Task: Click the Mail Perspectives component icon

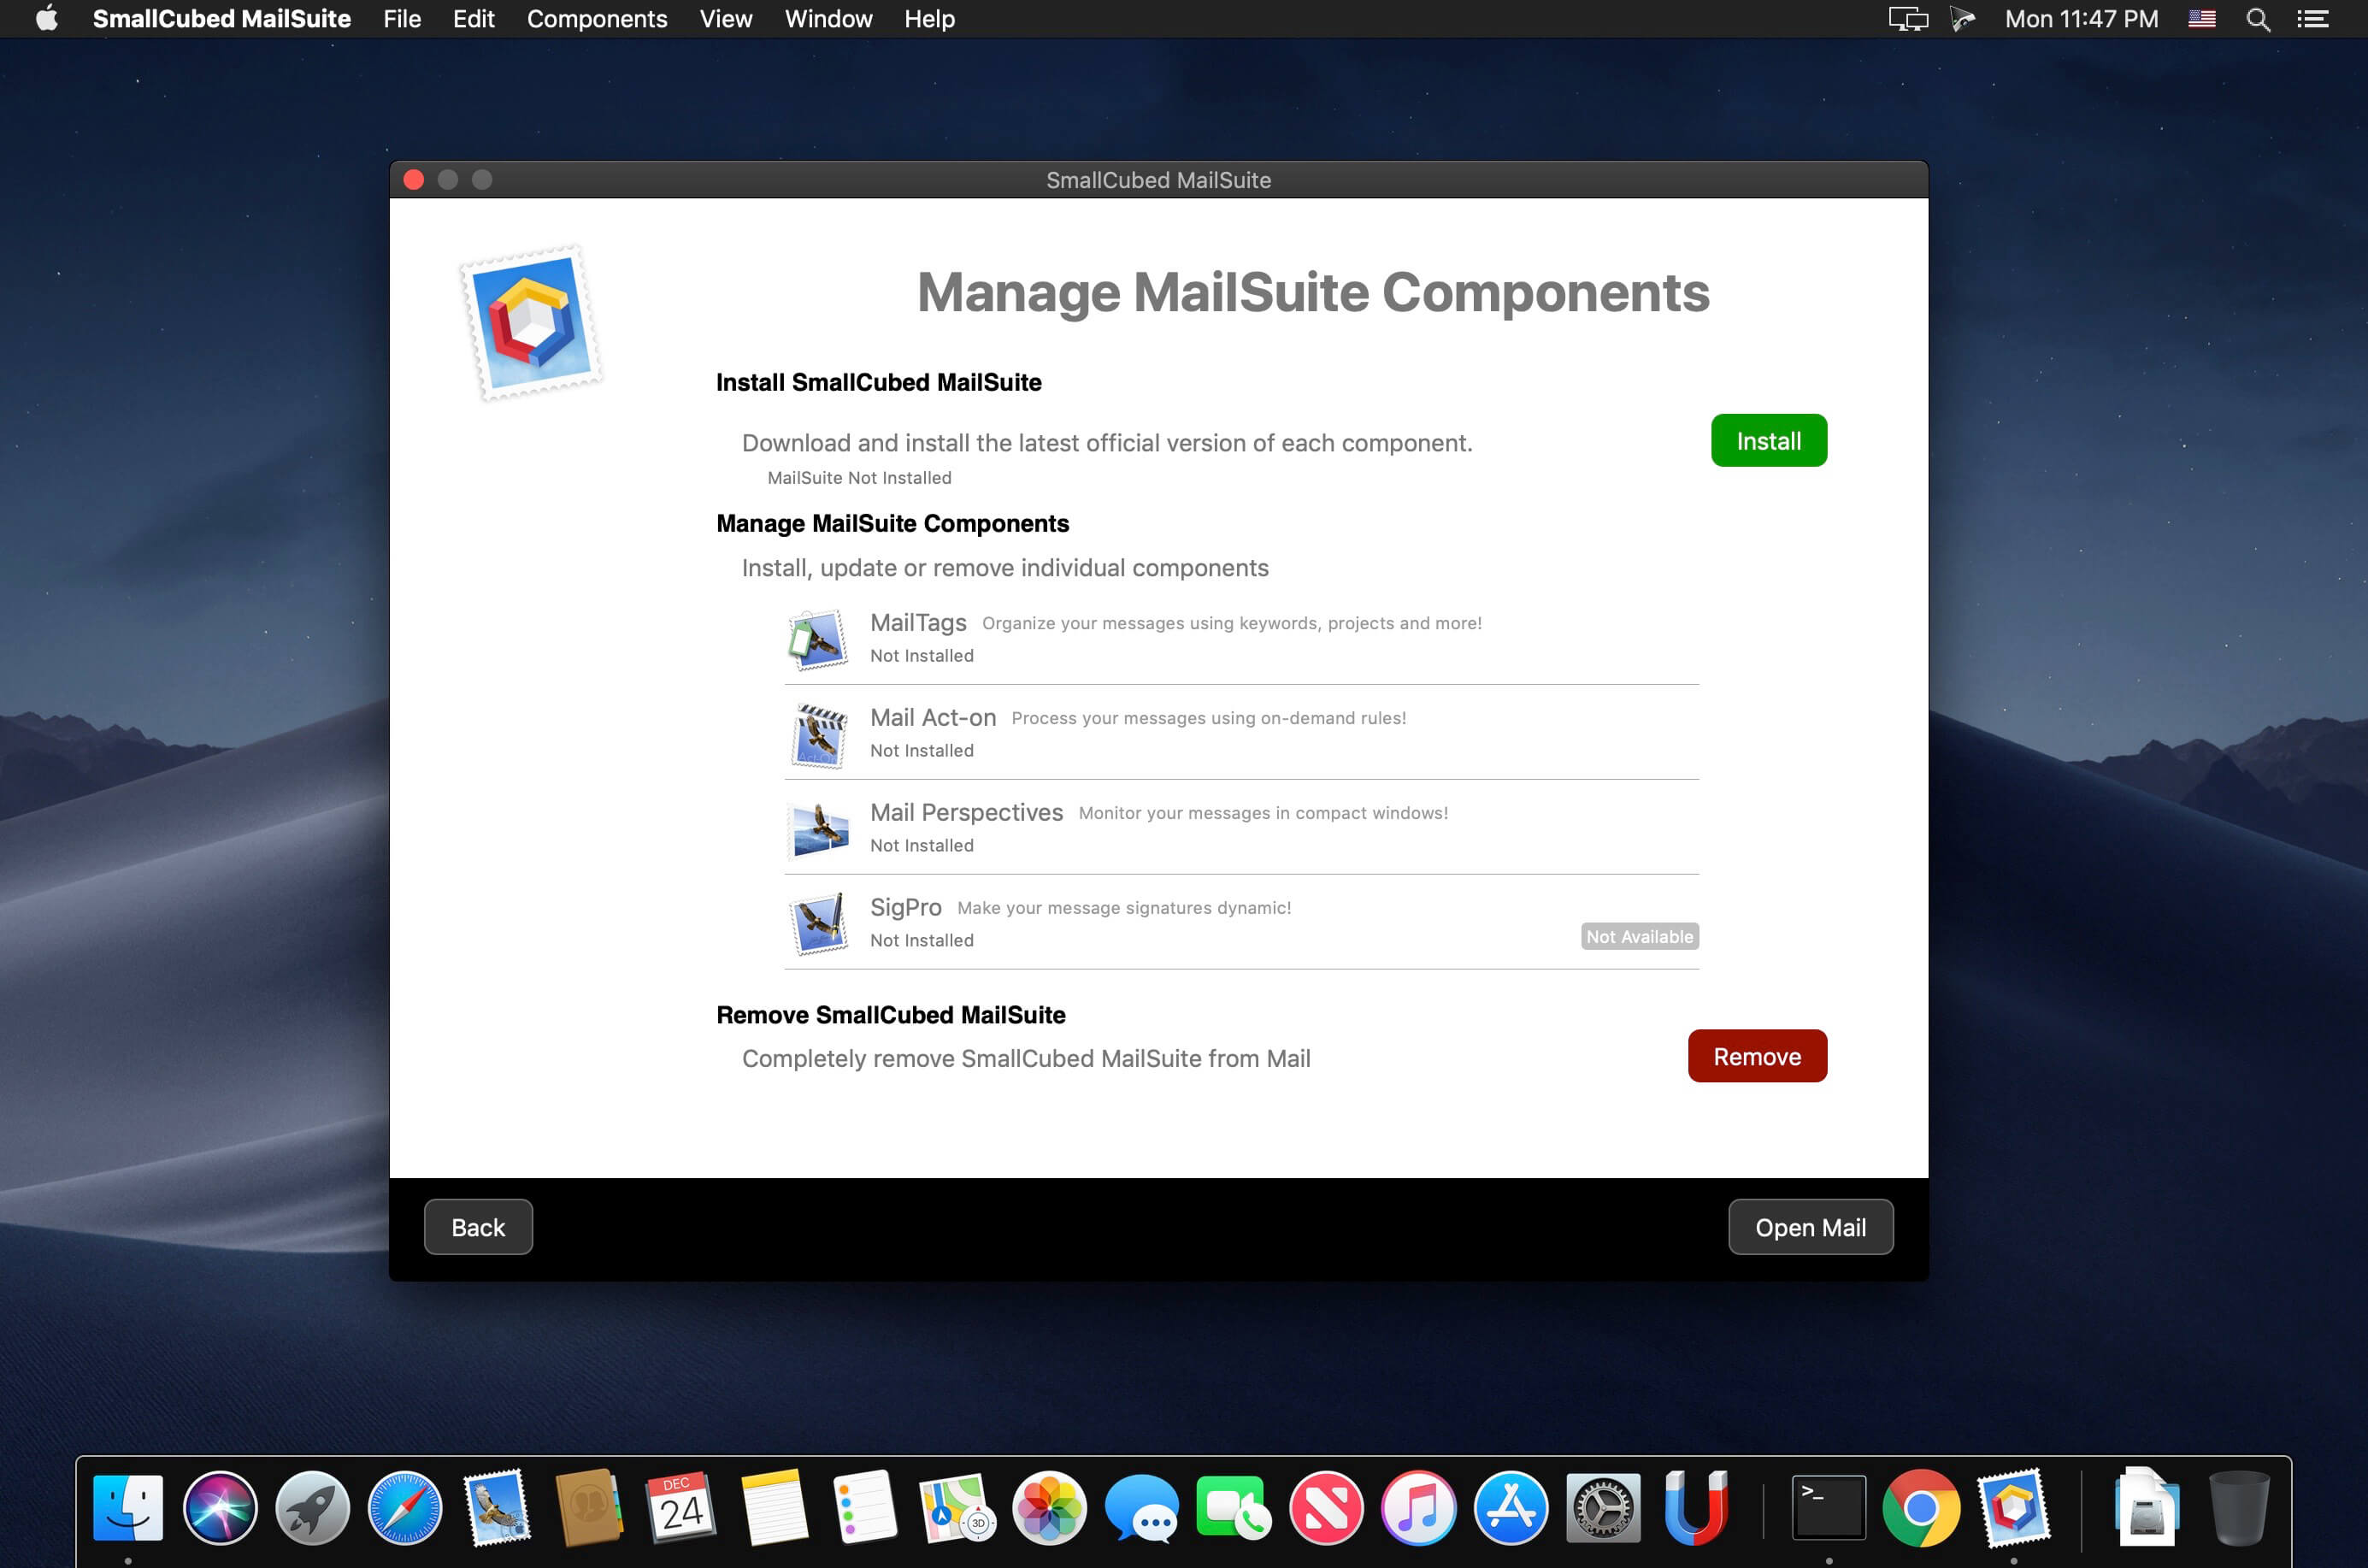Action: (x=818, y=829)
